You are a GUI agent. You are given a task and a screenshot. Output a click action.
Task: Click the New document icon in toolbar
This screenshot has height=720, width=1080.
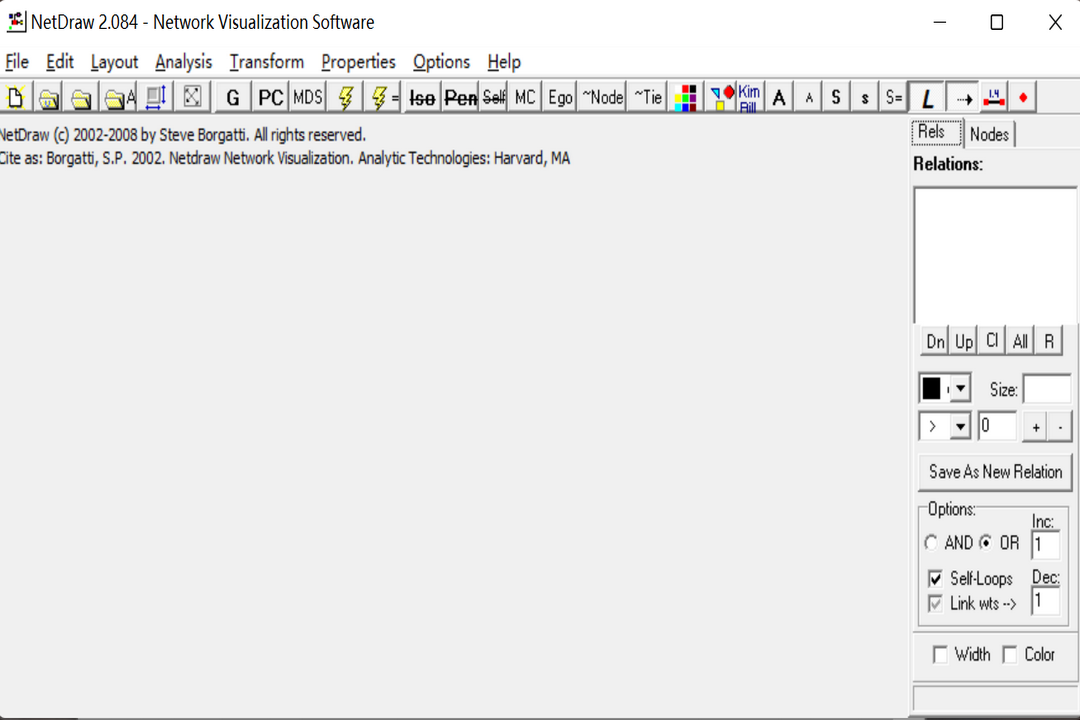pyautogui.click(x=16, y=97)
